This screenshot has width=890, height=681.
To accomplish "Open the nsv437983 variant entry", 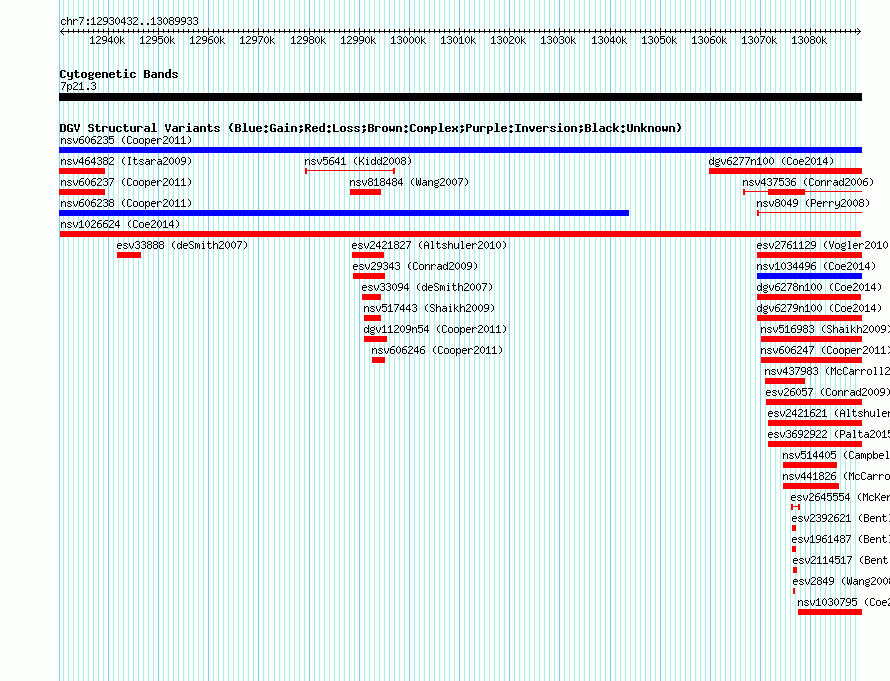I will click(827, 371).
